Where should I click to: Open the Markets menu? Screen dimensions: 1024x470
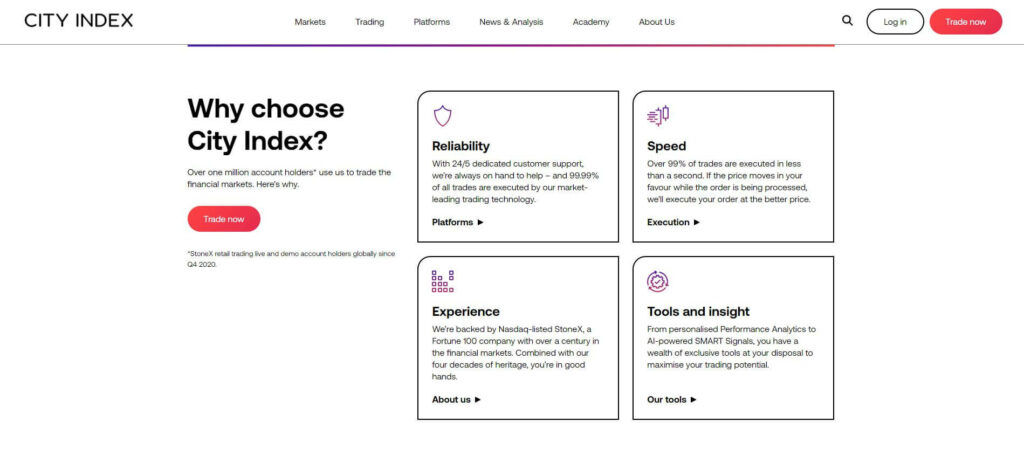[310, 22]
